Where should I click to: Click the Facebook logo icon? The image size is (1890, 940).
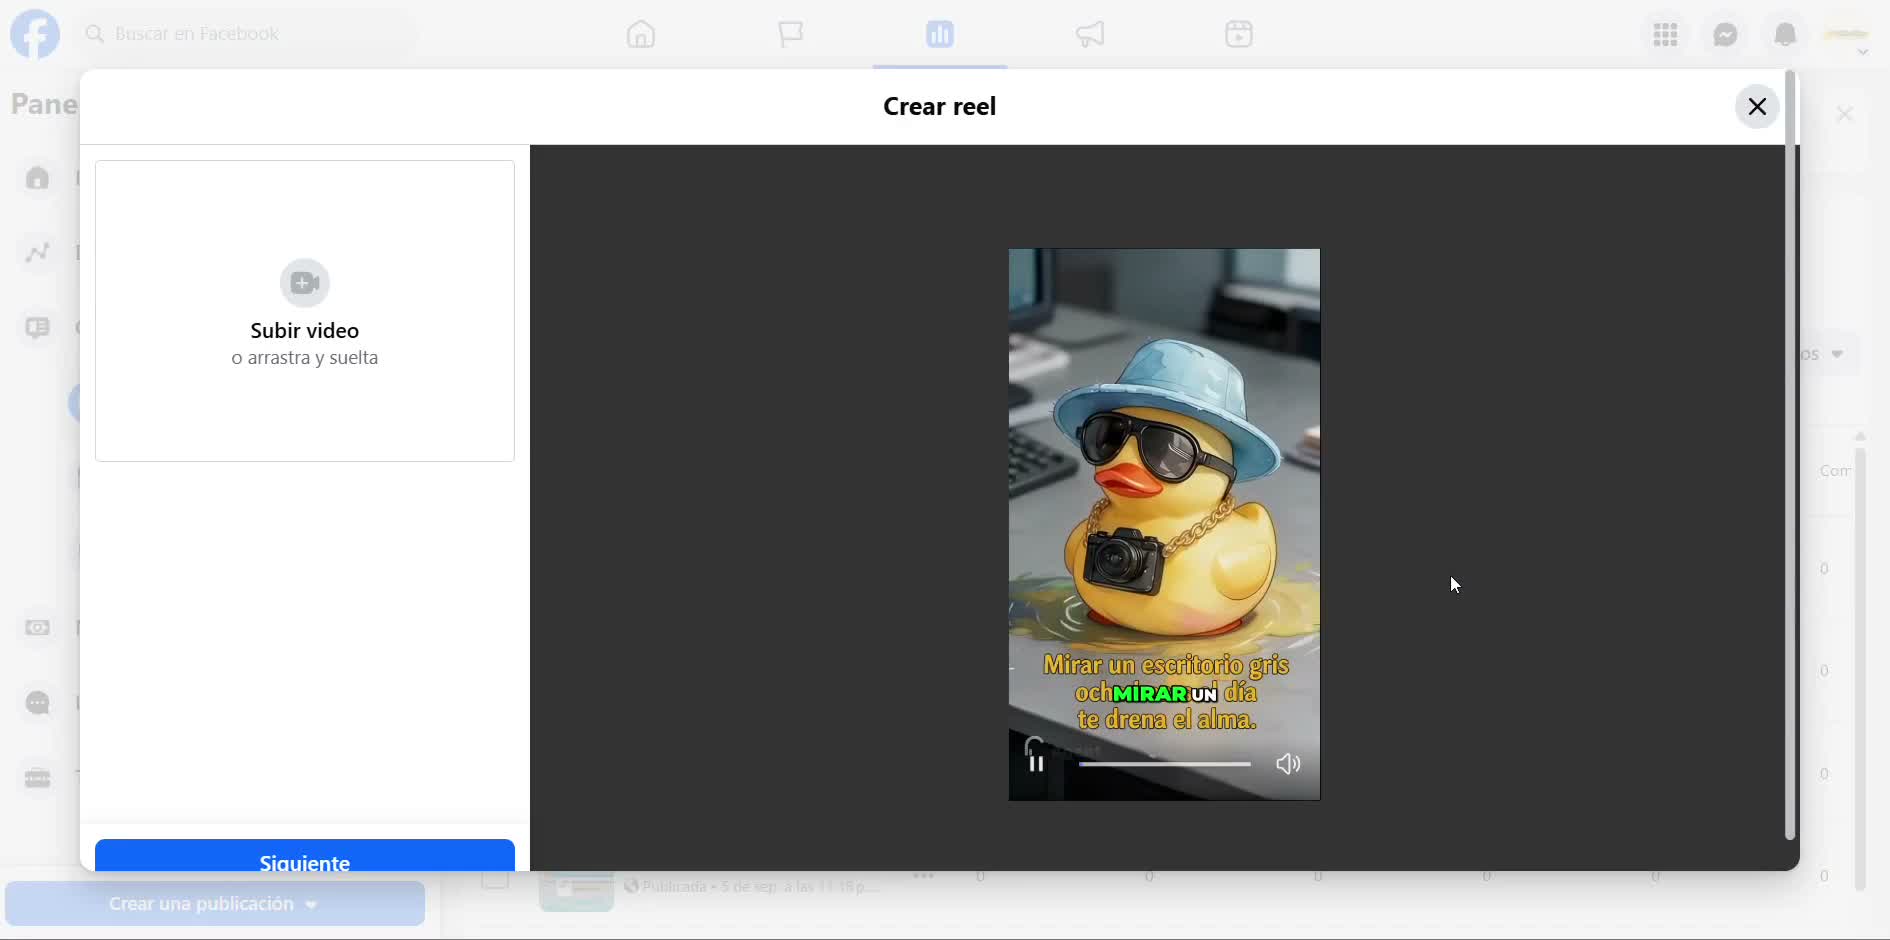click(x=35, y=34)
